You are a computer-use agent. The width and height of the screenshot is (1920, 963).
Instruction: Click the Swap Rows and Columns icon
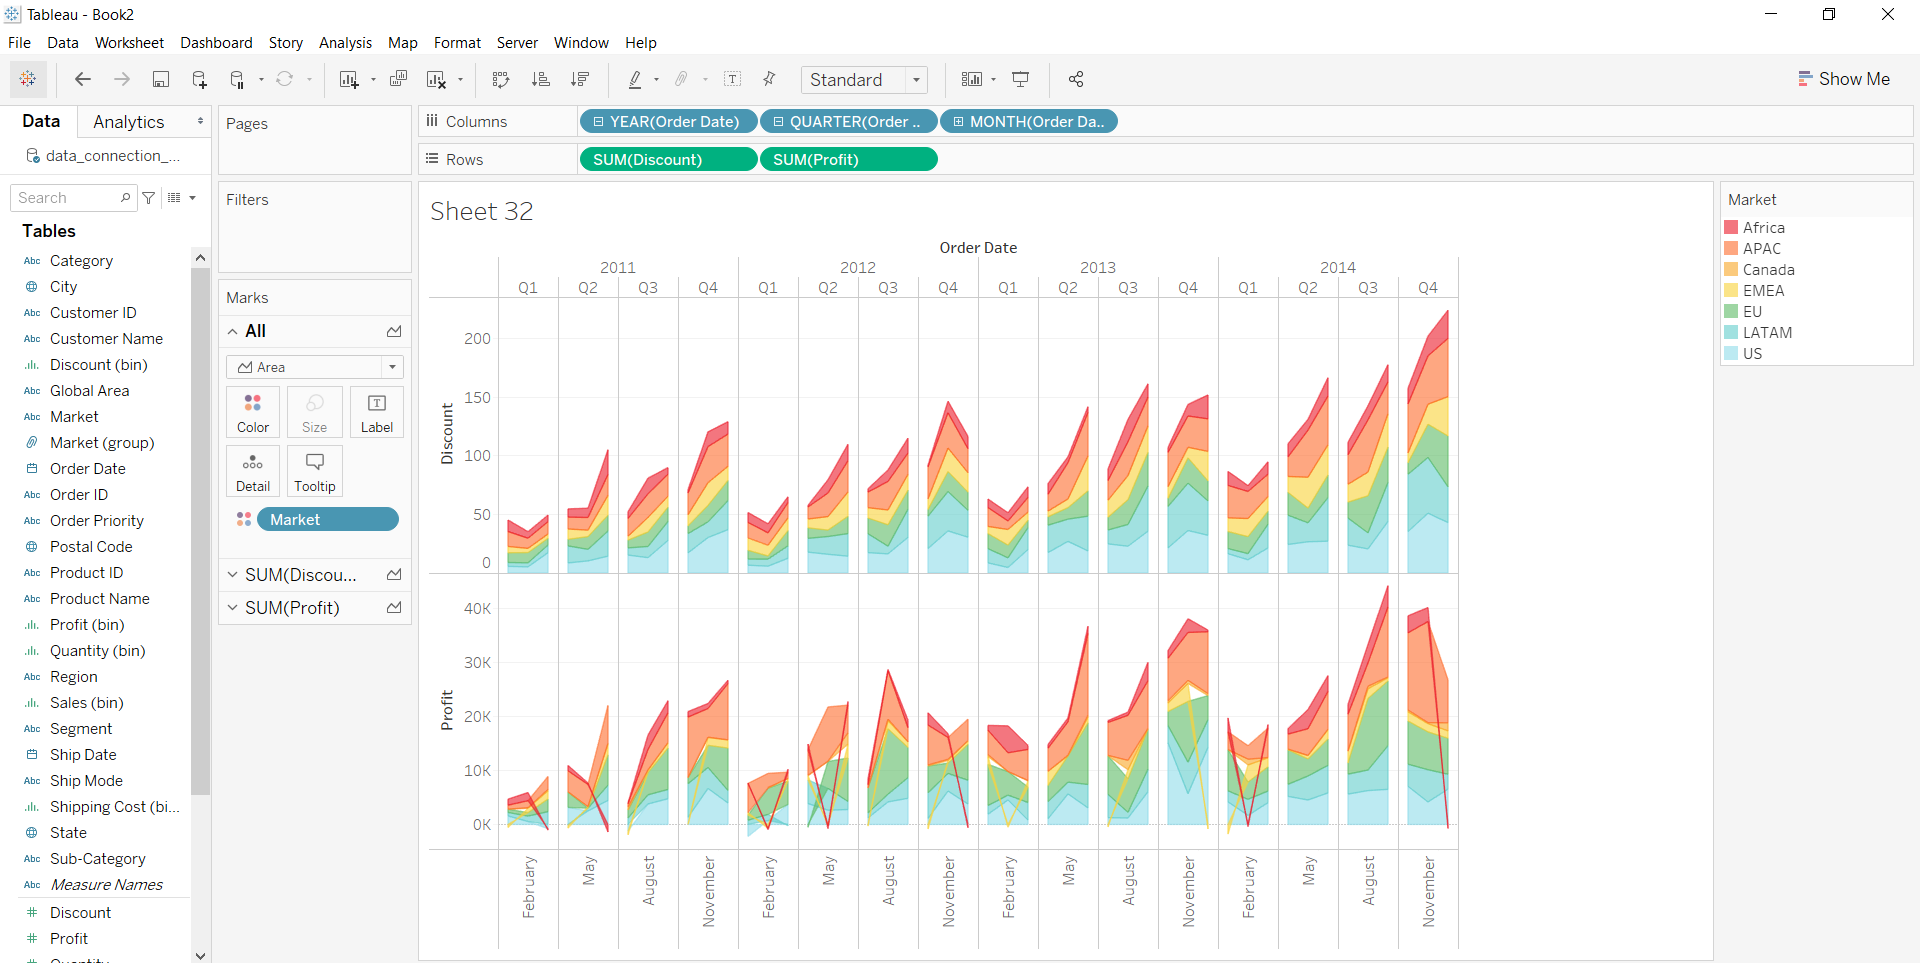coord(501,79)
